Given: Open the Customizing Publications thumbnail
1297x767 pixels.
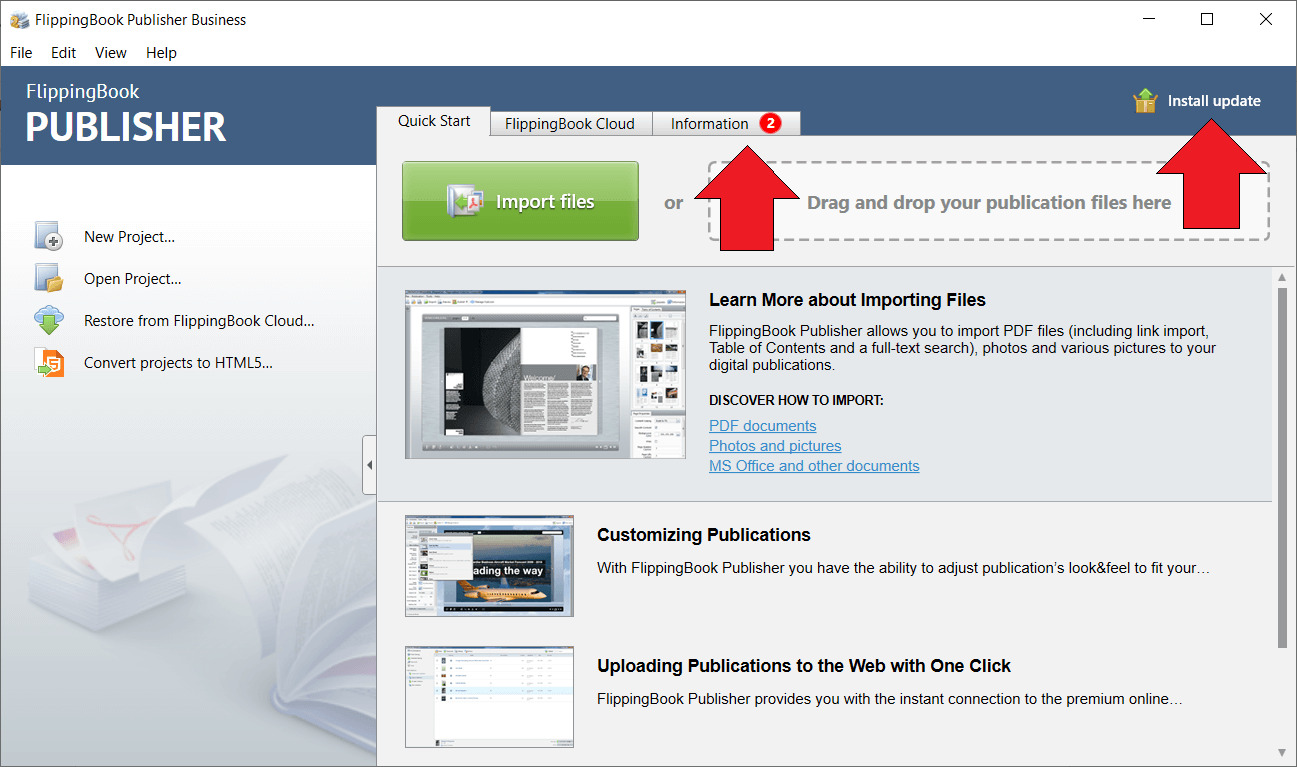Looking at the screenshot, I should click(489, 566).
